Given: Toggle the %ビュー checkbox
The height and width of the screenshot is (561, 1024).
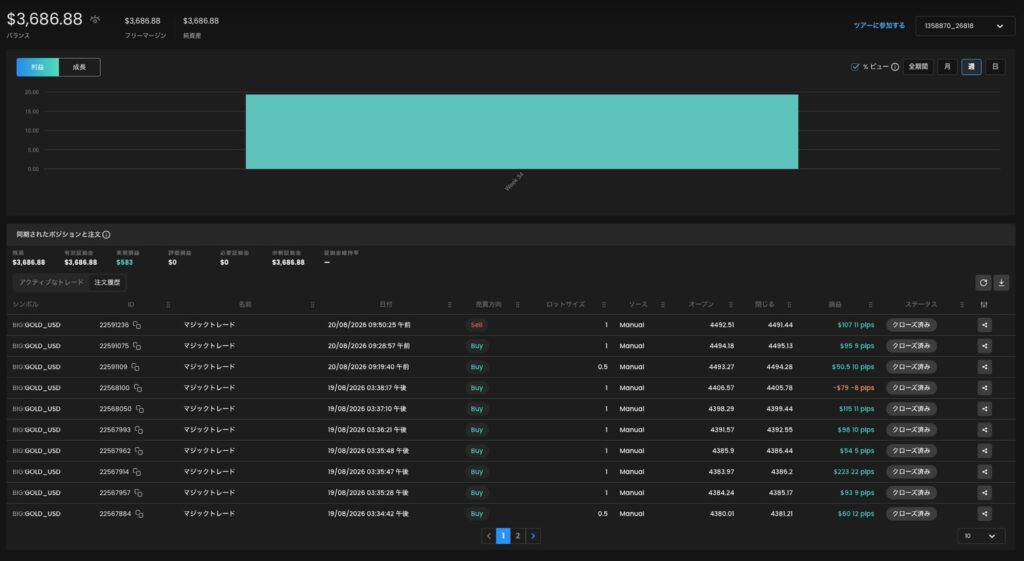Looking at the screenshot, I should (855, 67).
